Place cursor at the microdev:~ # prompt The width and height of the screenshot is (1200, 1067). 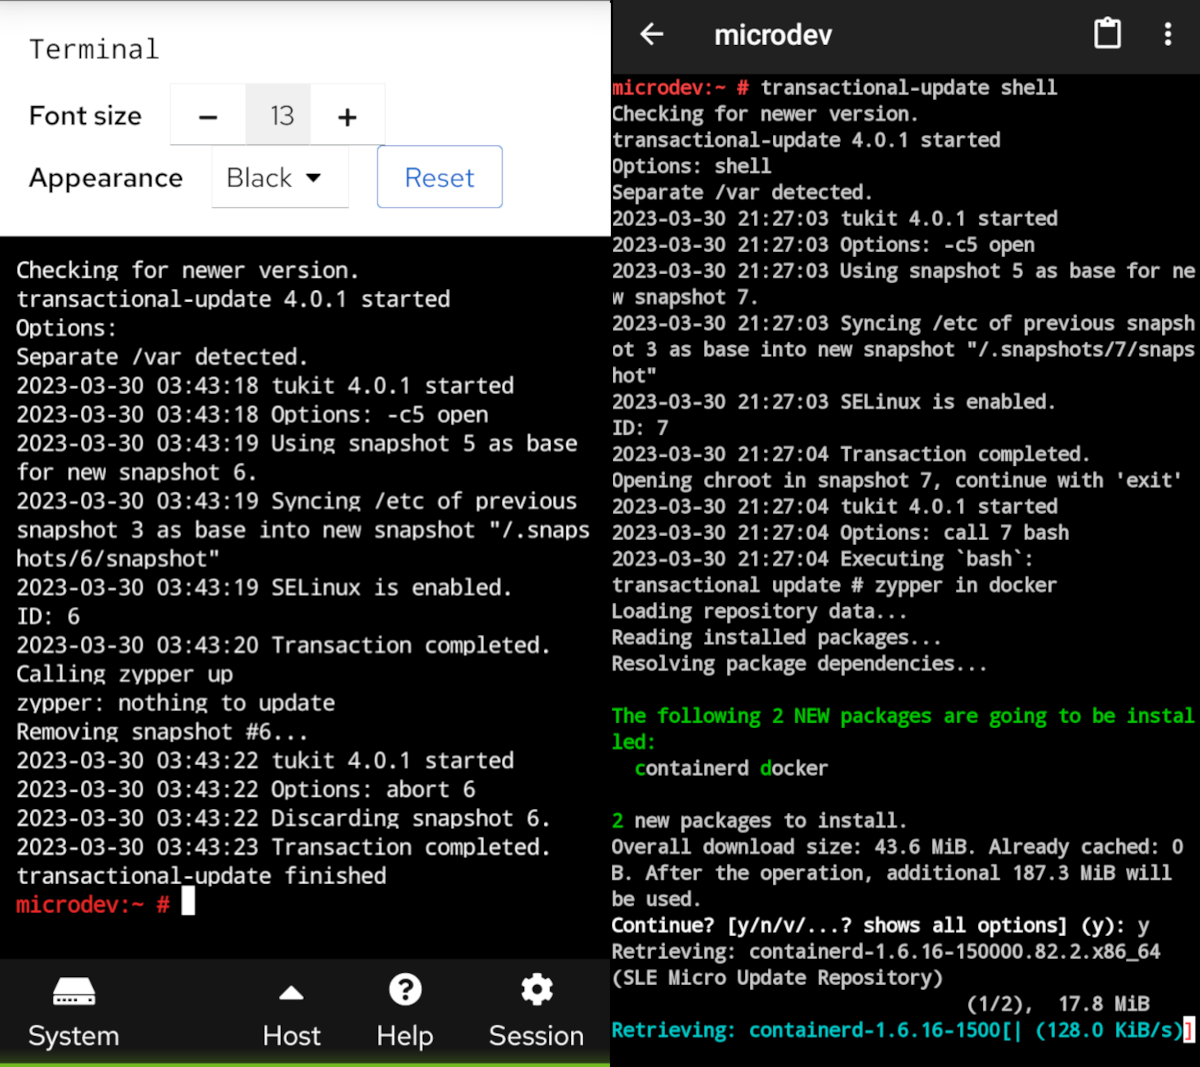[x=90, y=904]
